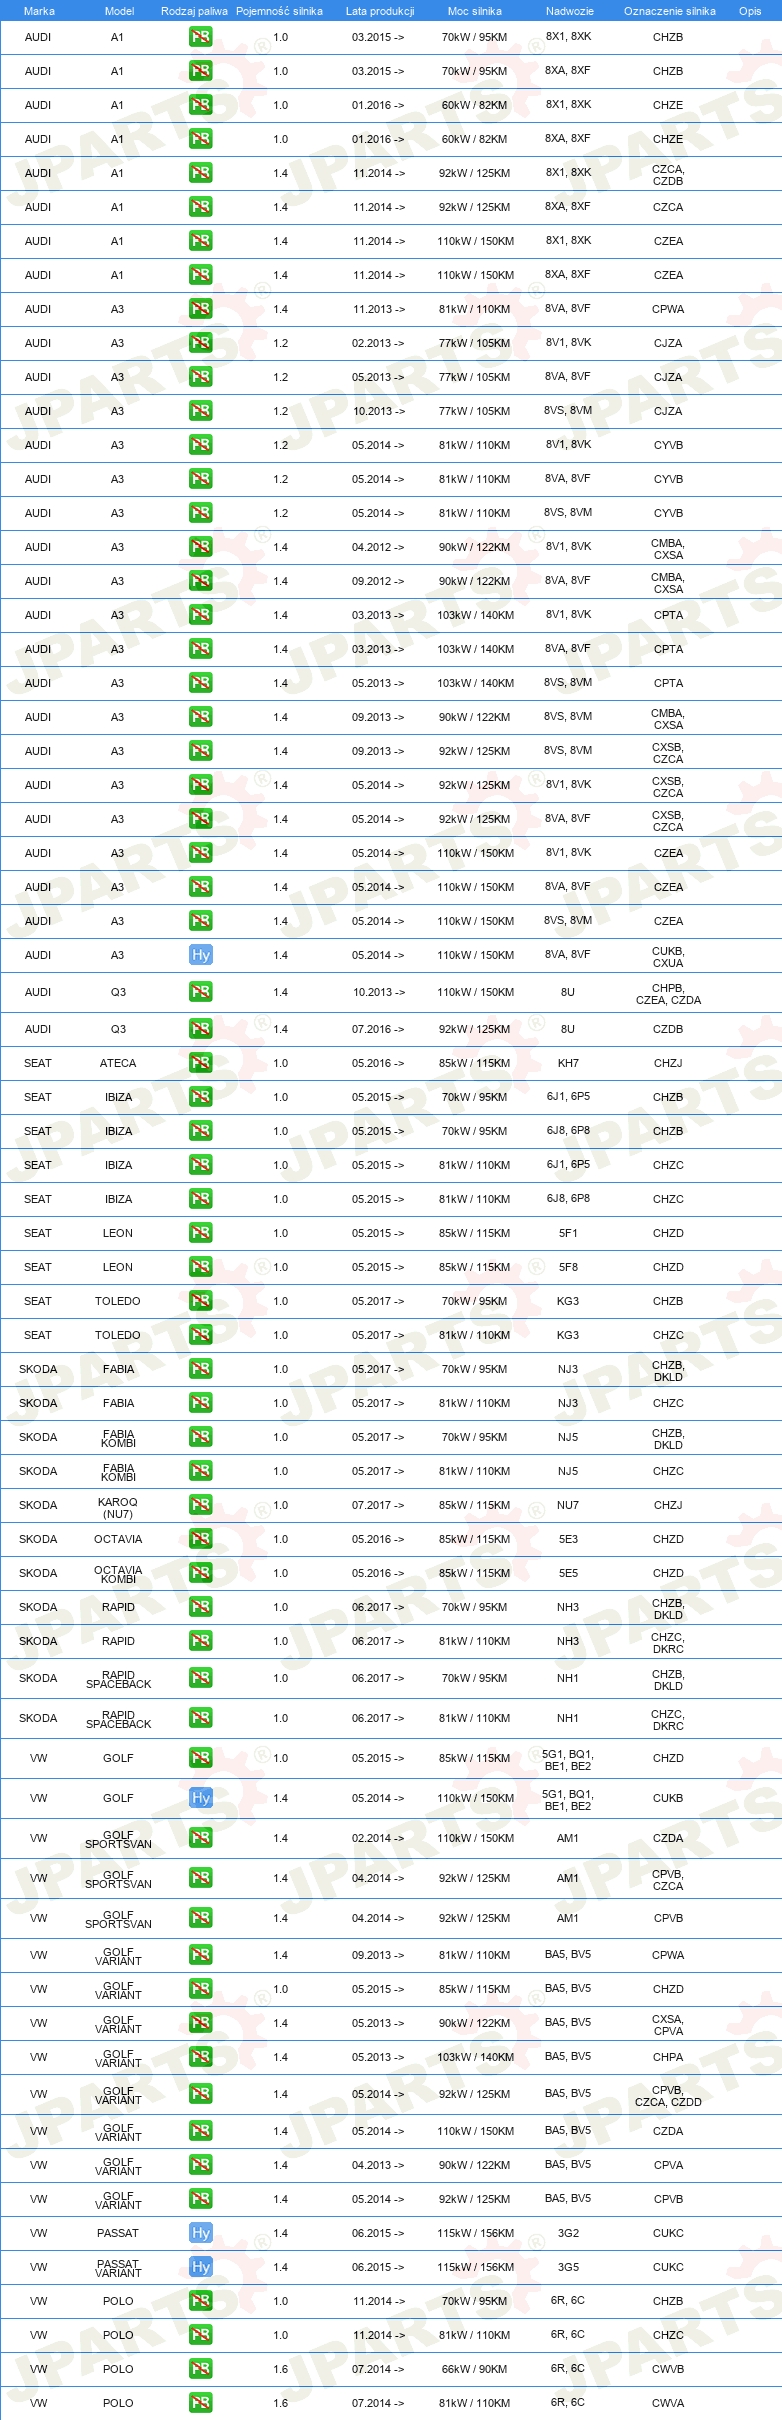782x2420 pixels.
Task: Click petrol icon in VW POLO CHZB row
Action: click(200, 2301)
